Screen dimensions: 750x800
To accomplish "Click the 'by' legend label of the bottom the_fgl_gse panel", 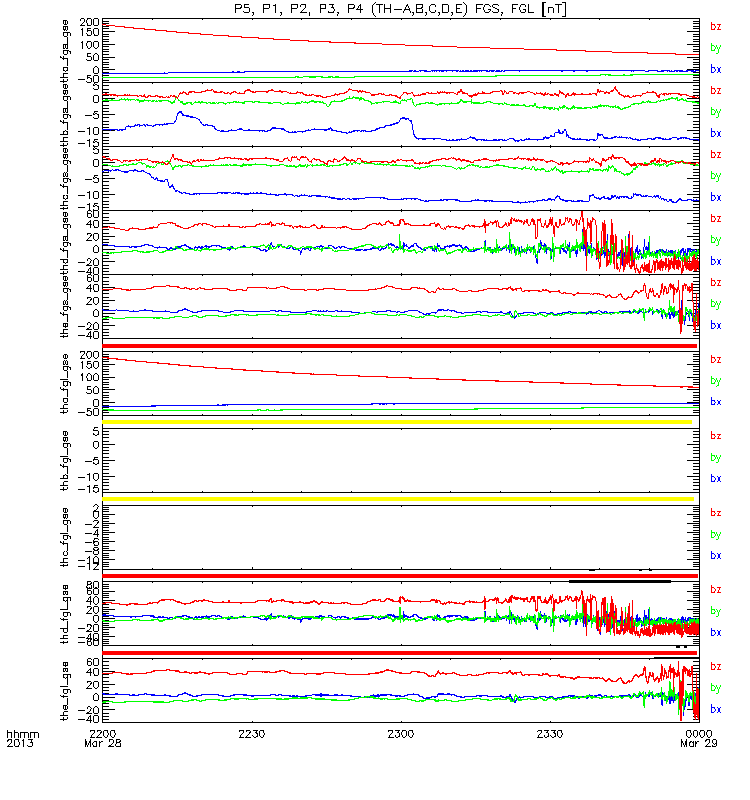I will (x=715, y=688).
